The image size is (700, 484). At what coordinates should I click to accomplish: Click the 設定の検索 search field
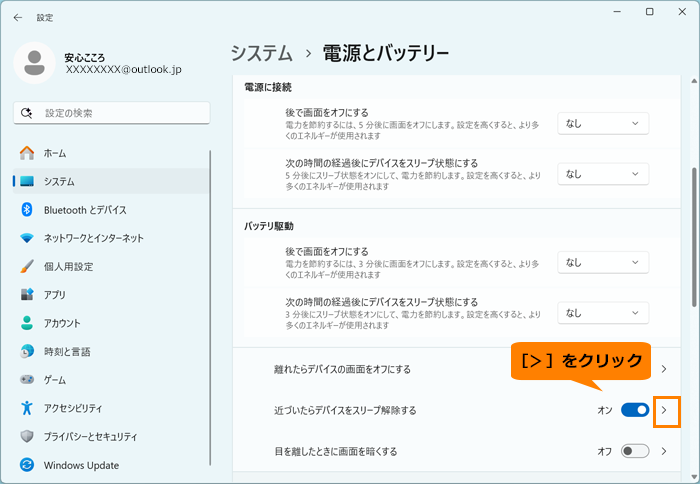click(112, 113)
